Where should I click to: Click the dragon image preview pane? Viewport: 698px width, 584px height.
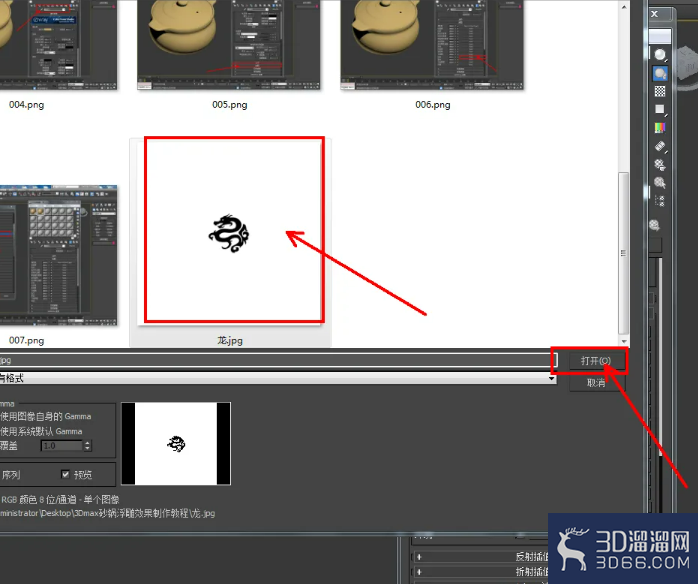pyautogui.click(x=176, y=444)
